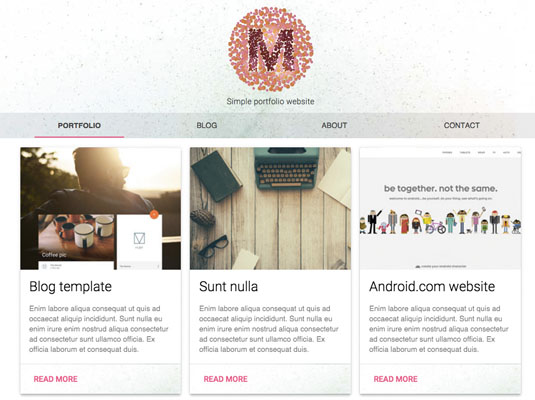Screen dimensions: 535x400
Task: Click the orange badge on blog image
Action: pos(154,214)
